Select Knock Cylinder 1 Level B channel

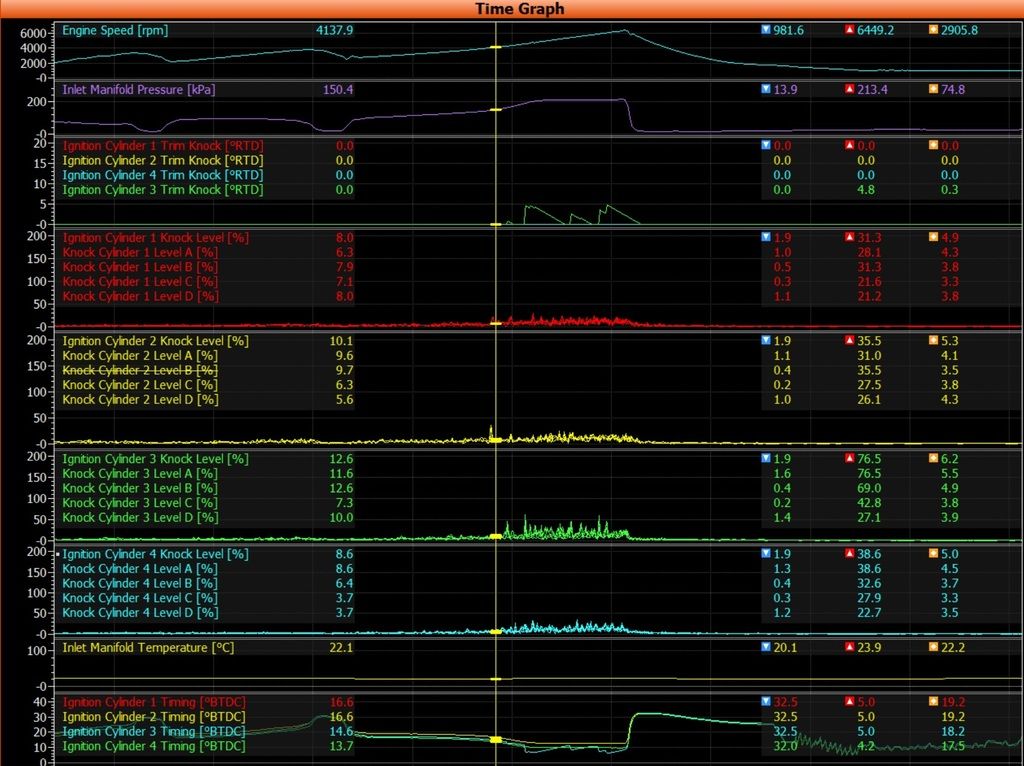(139, 267)
